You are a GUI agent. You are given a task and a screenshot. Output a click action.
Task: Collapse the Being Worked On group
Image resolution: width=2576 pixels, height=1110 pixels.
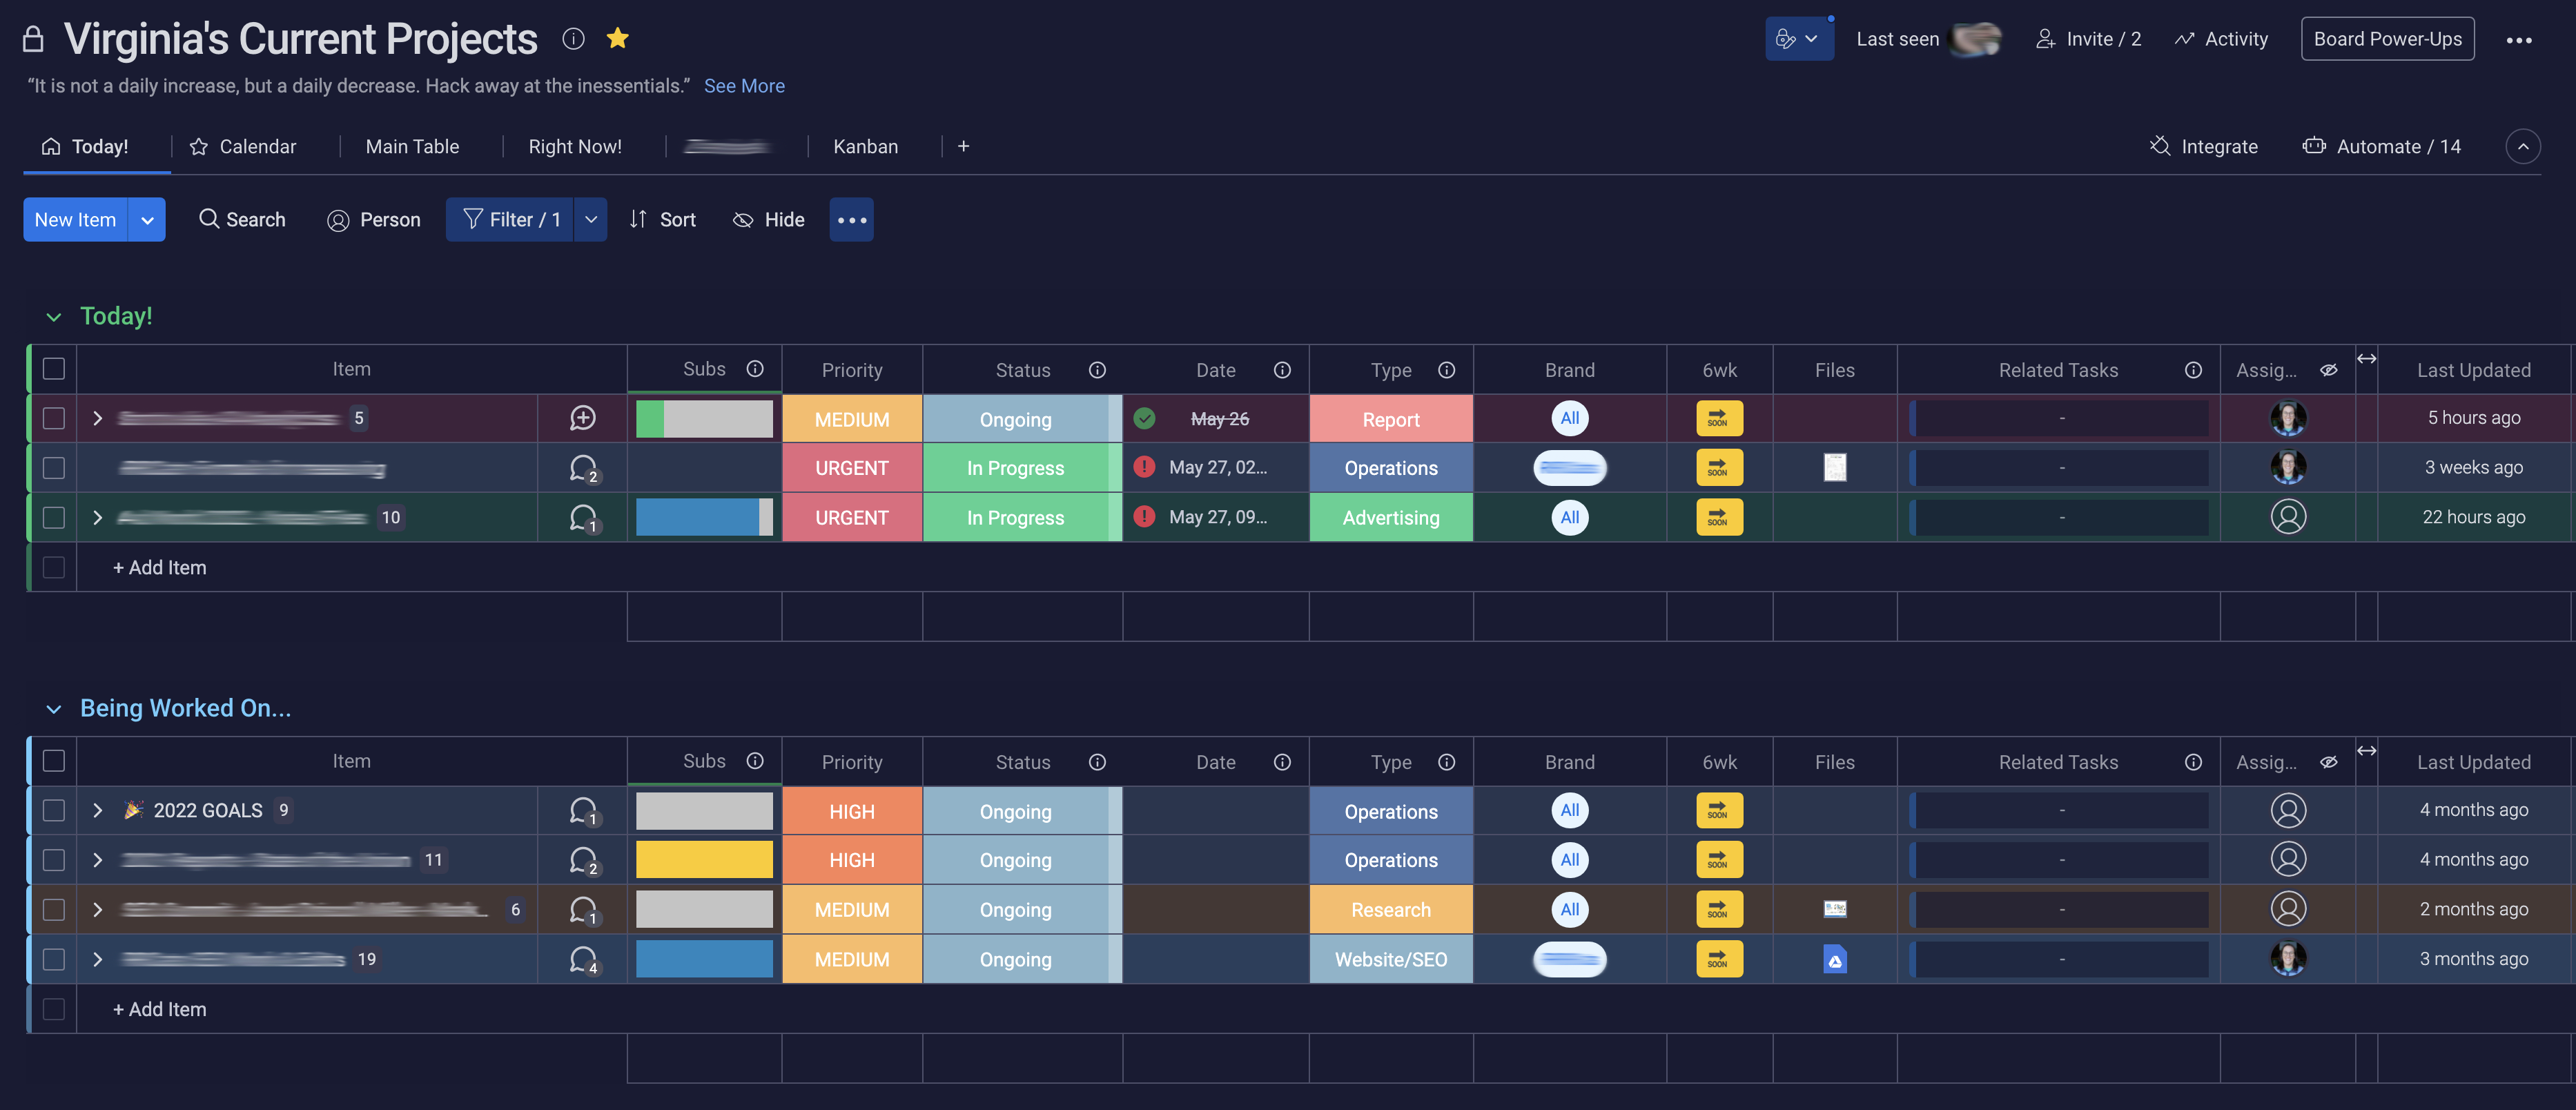(54, 709)
